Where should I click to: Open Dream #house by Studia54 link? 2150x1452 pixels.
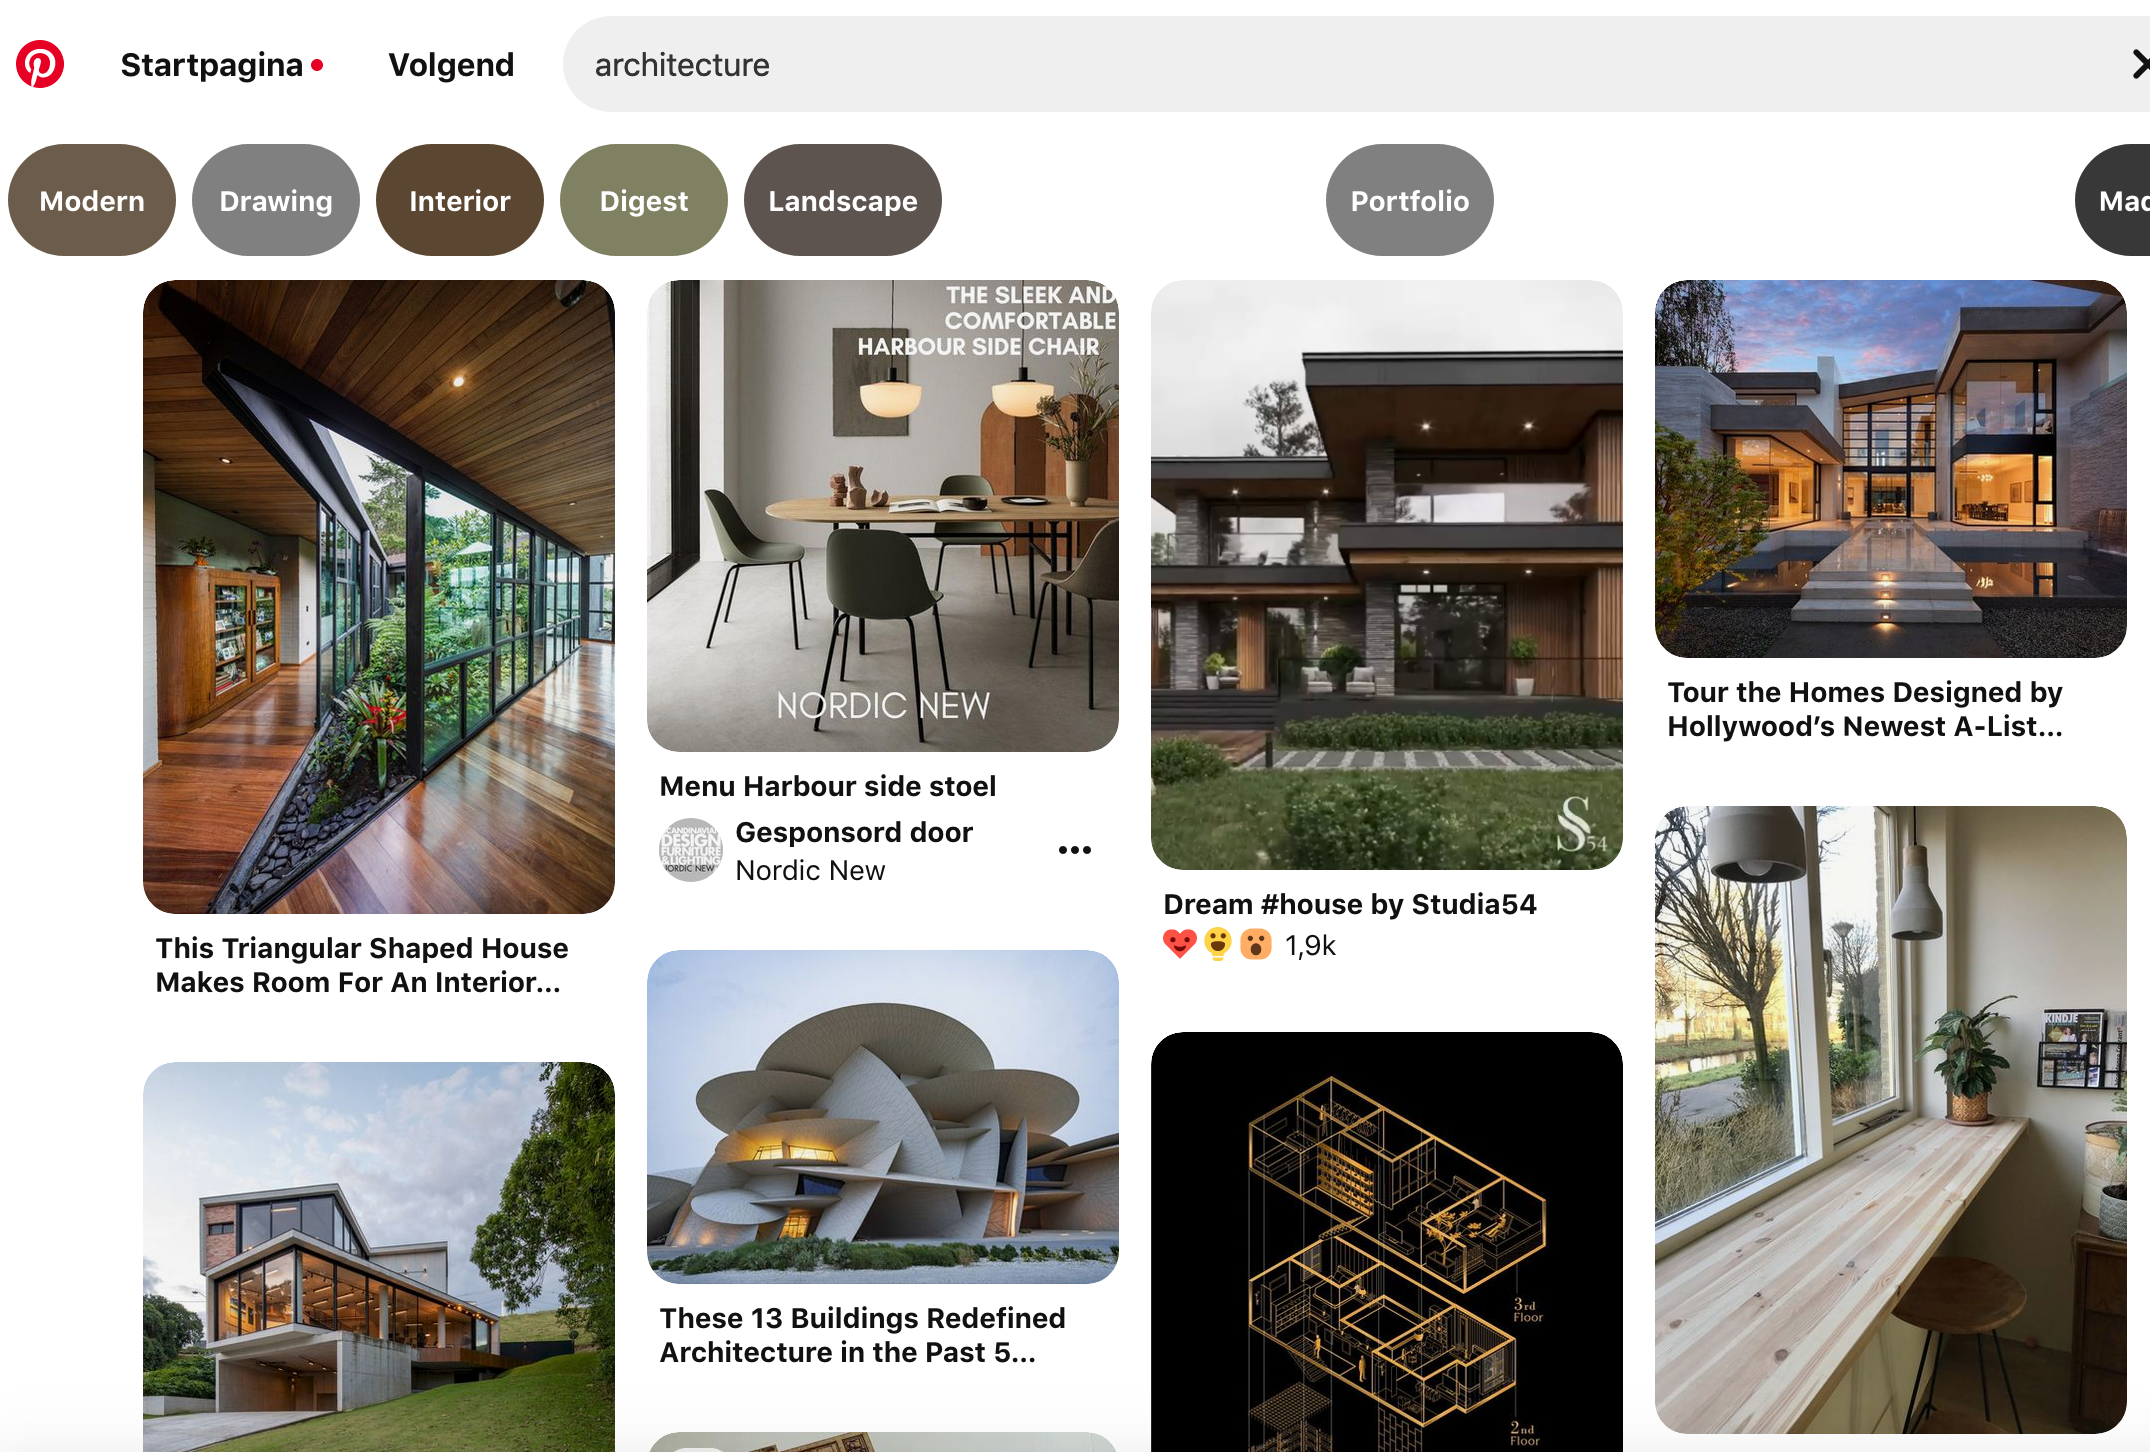pos(1350,904)
